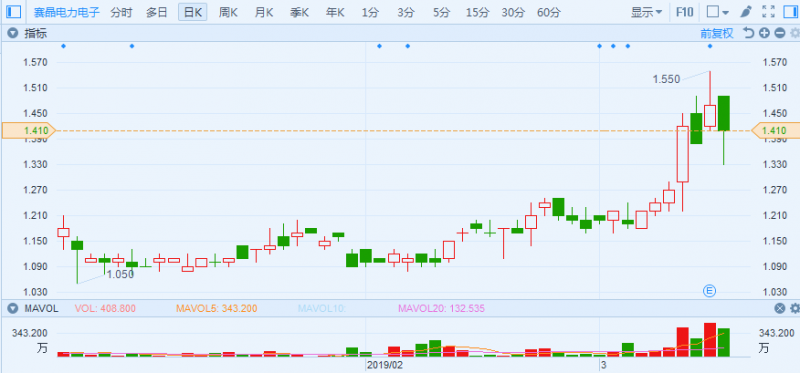The width and height of the screenshot is (800, 373).
Task: Expand the MAVOL indicator dropdown arrow
Action: (x=13, y=308)
